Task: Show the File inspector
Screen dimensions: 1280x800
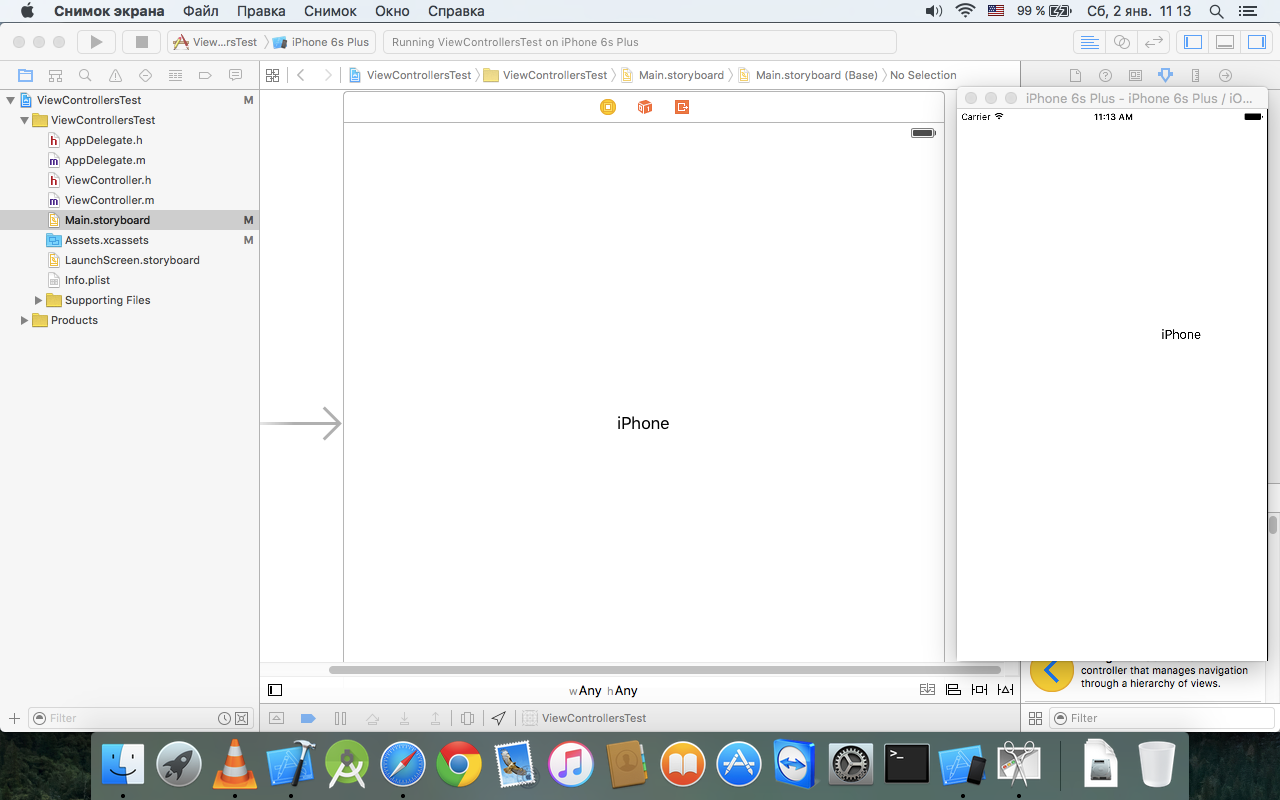Action: pyautogui.click(x=1075, y=75)
